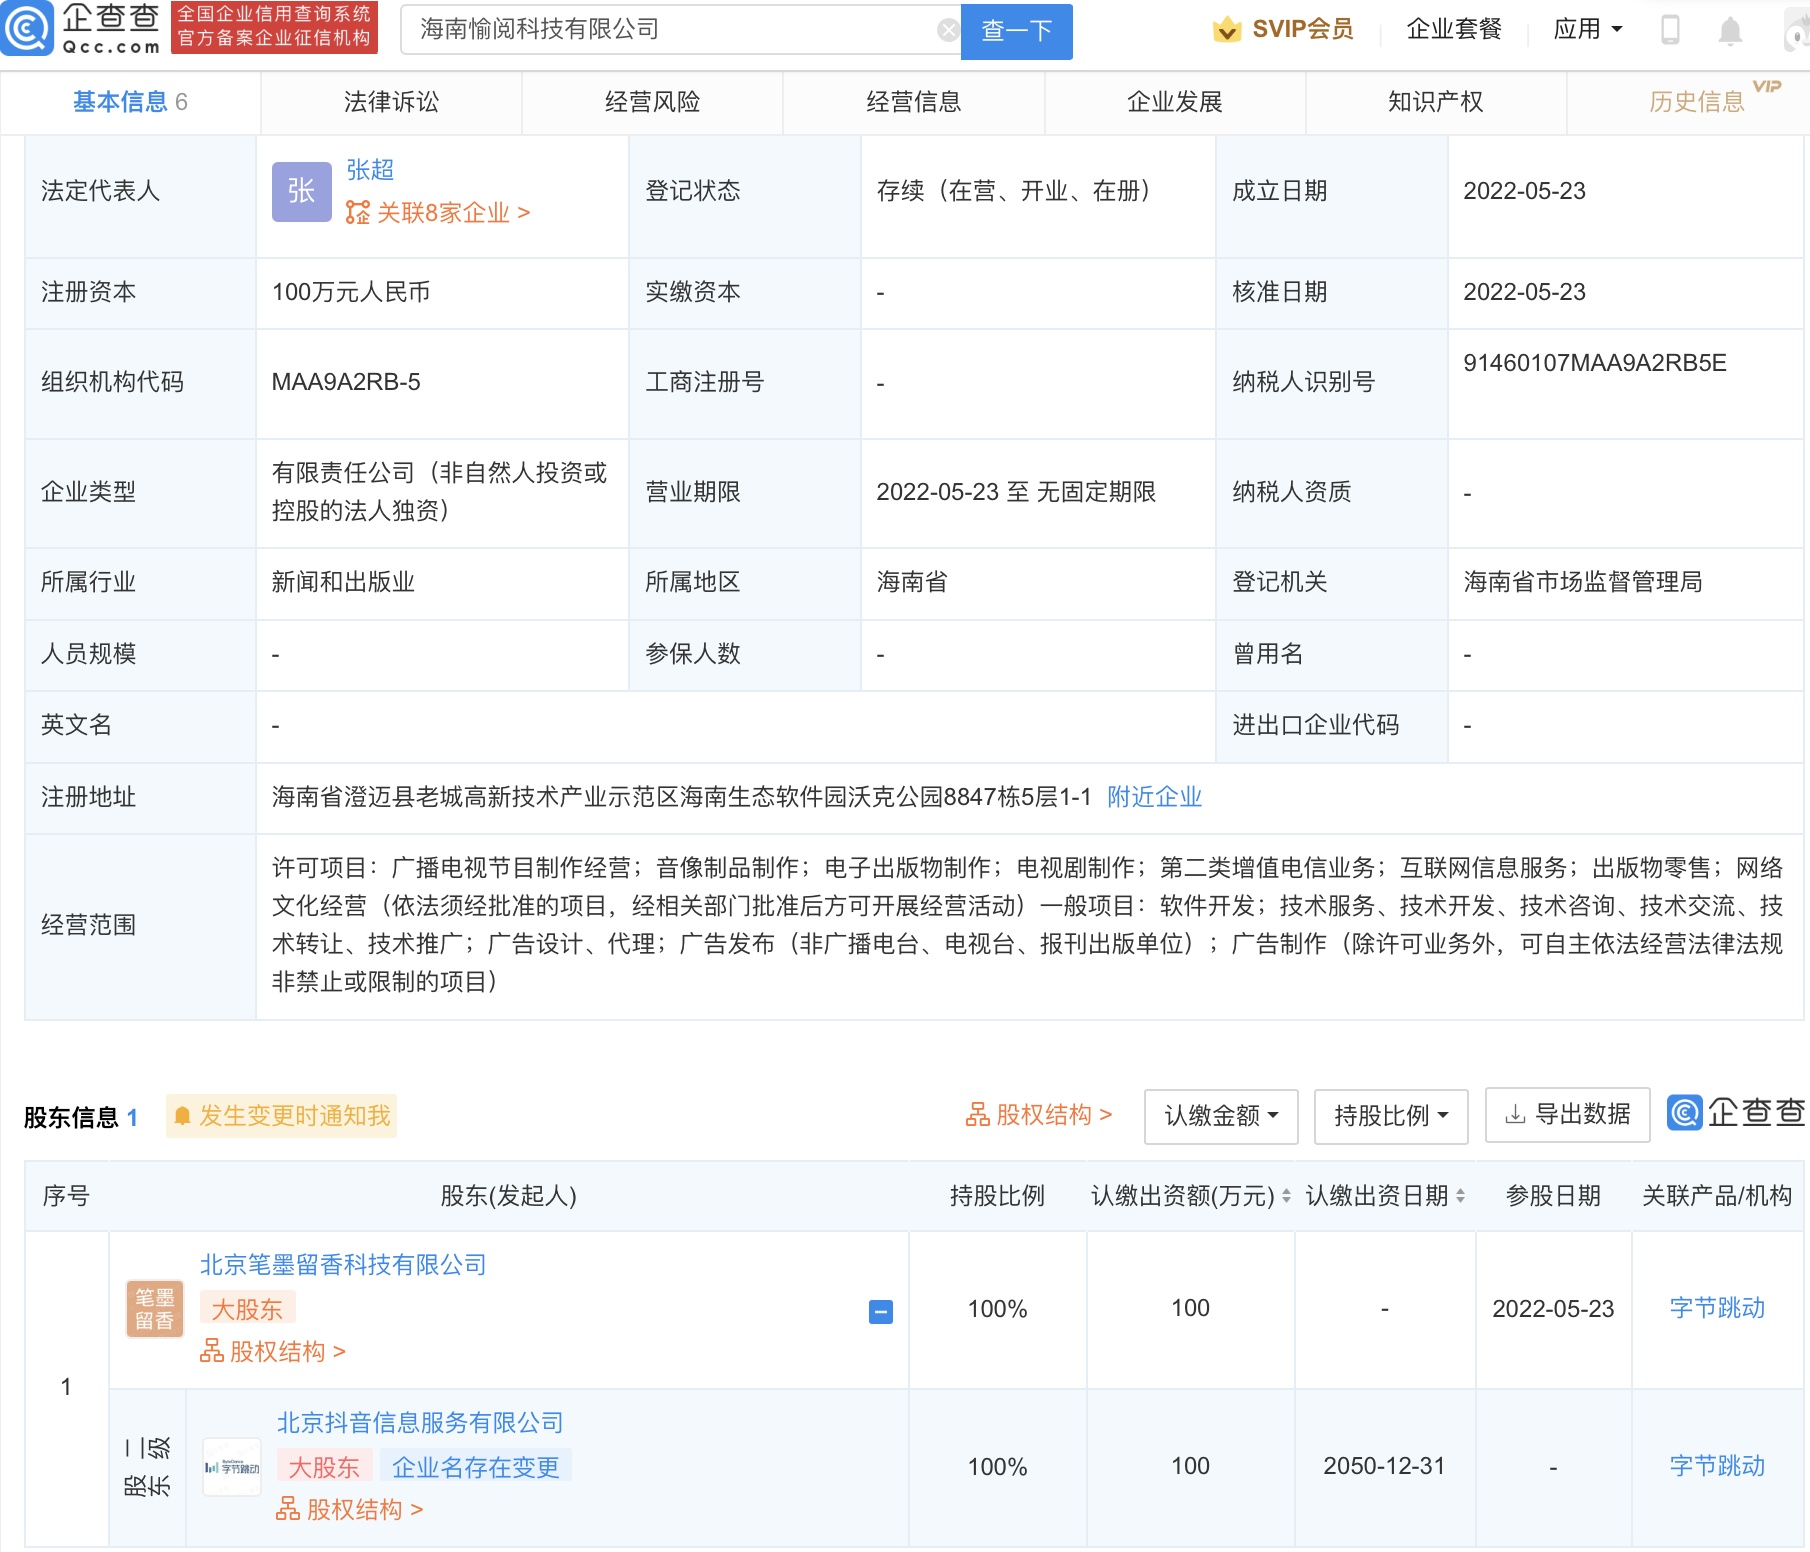The width and height of the screenshot is (1810, 1552).
Task: Open 股权结构 link under 北京笔墨留香
Action: (273, 1352)
